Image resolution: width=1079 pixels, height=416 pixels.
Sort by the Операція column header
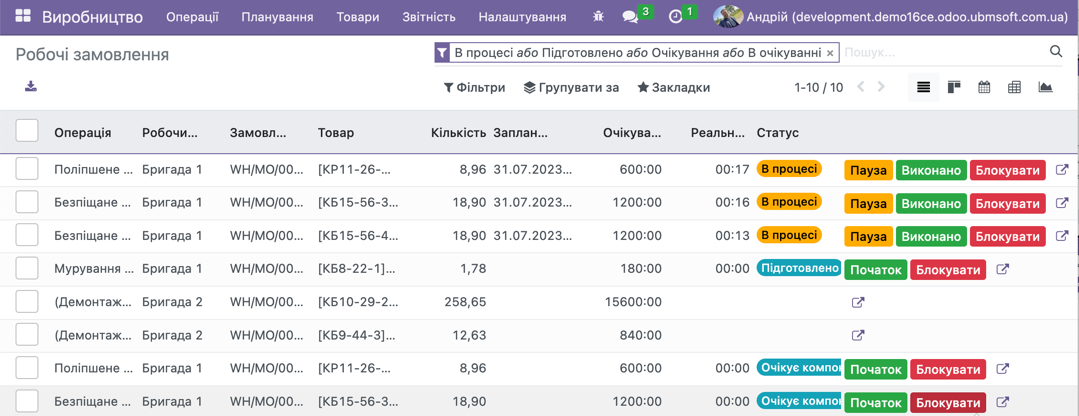tap(83, 133)
